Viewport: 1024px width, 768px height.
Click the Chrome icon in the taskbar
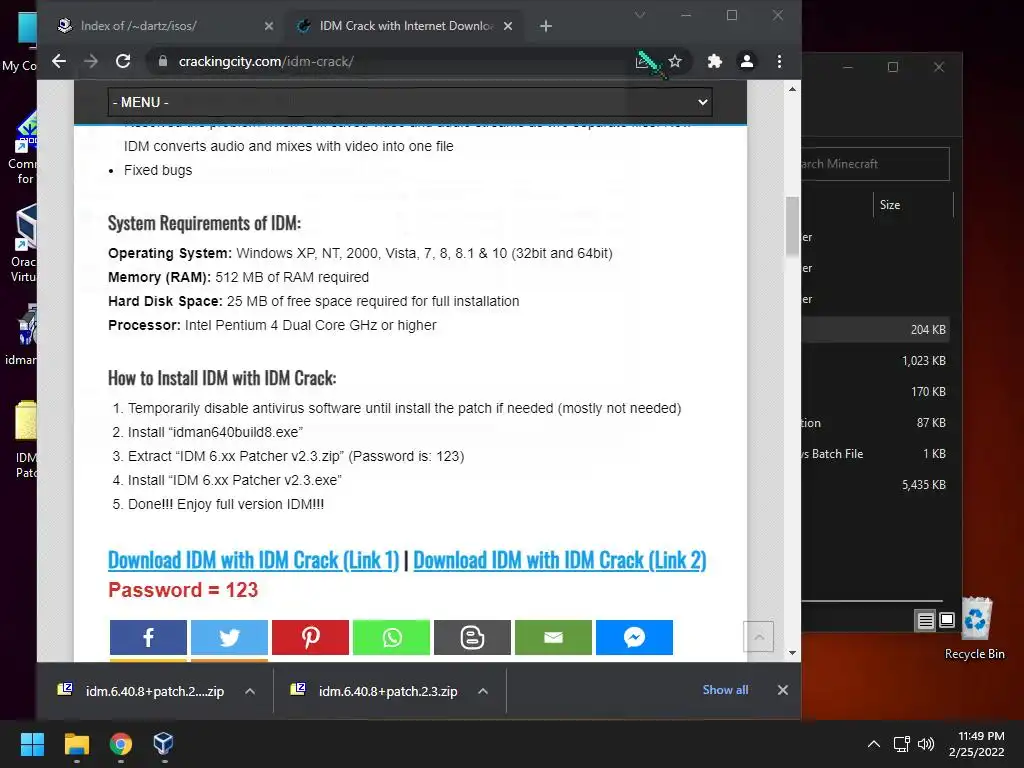[x=120, y=744]
